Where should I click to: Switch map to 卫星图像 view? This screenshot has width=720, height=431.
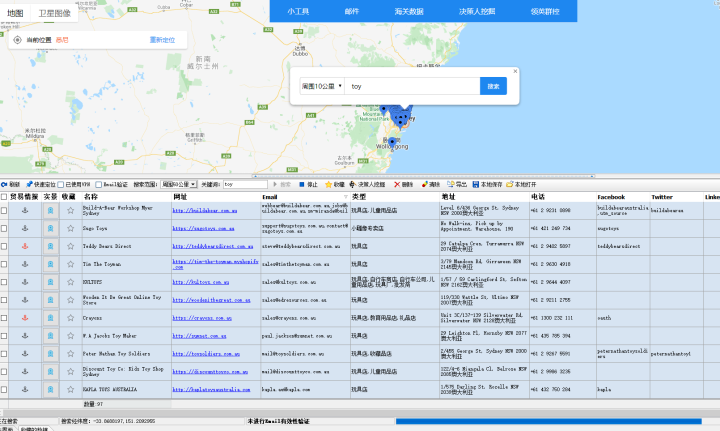coord(55,13)
